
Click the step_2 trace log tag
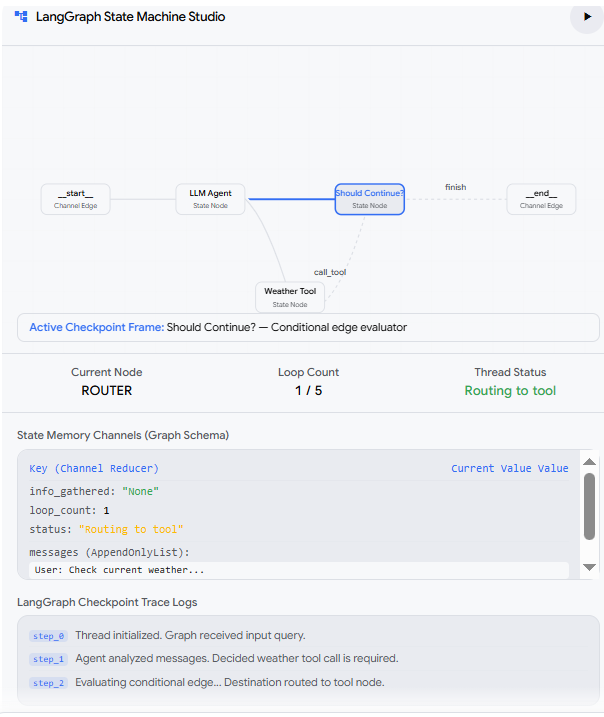point(48,683)
